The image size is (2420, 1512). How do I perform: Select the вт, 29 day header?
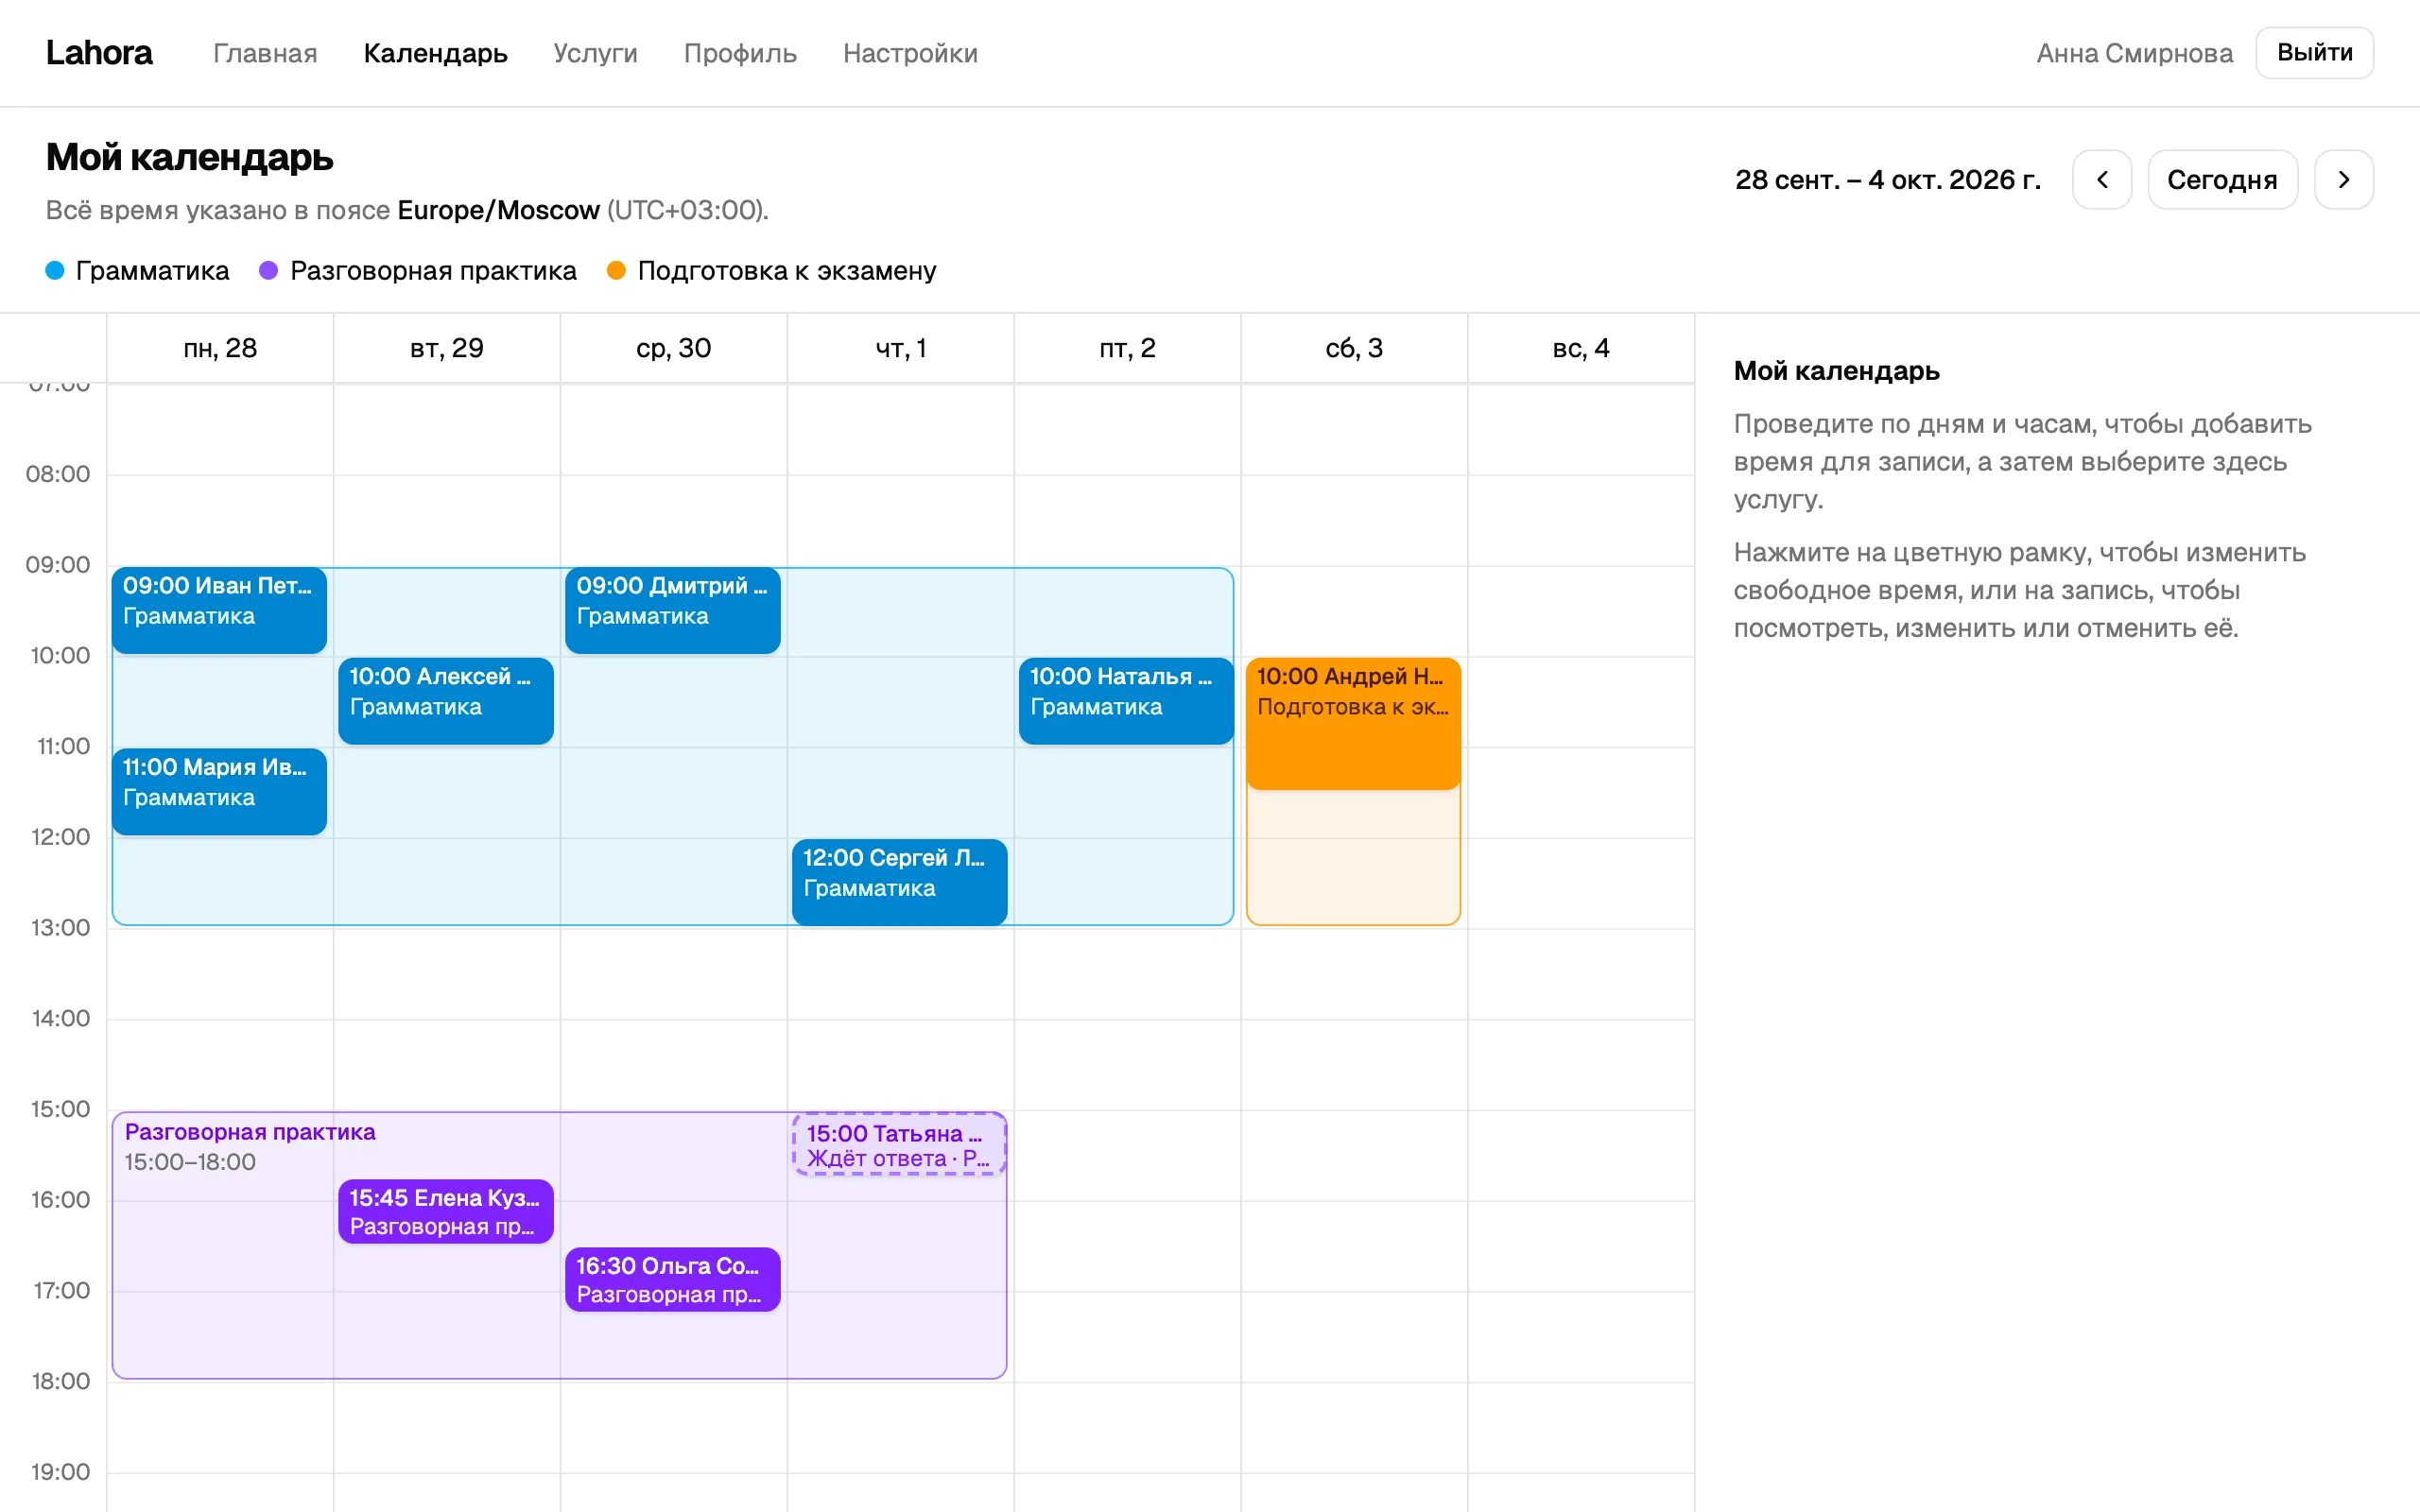click(x=447, y=348)
